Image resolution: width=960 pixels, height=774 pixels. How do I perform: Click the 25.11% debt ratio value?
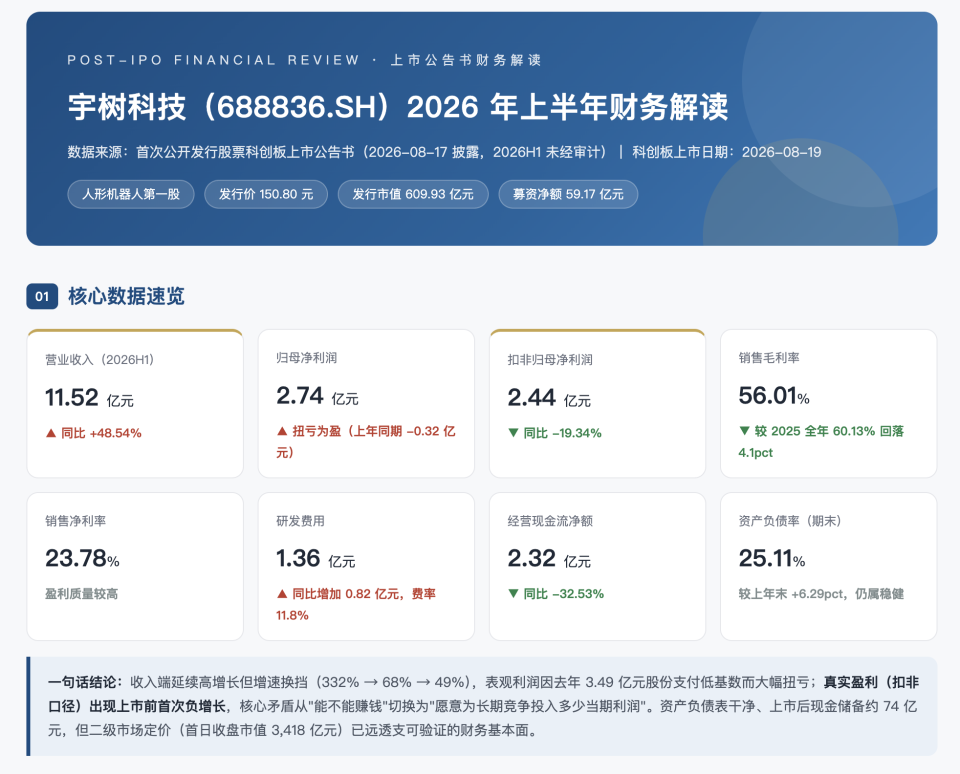pyautogui.click(x=772, y=559)
